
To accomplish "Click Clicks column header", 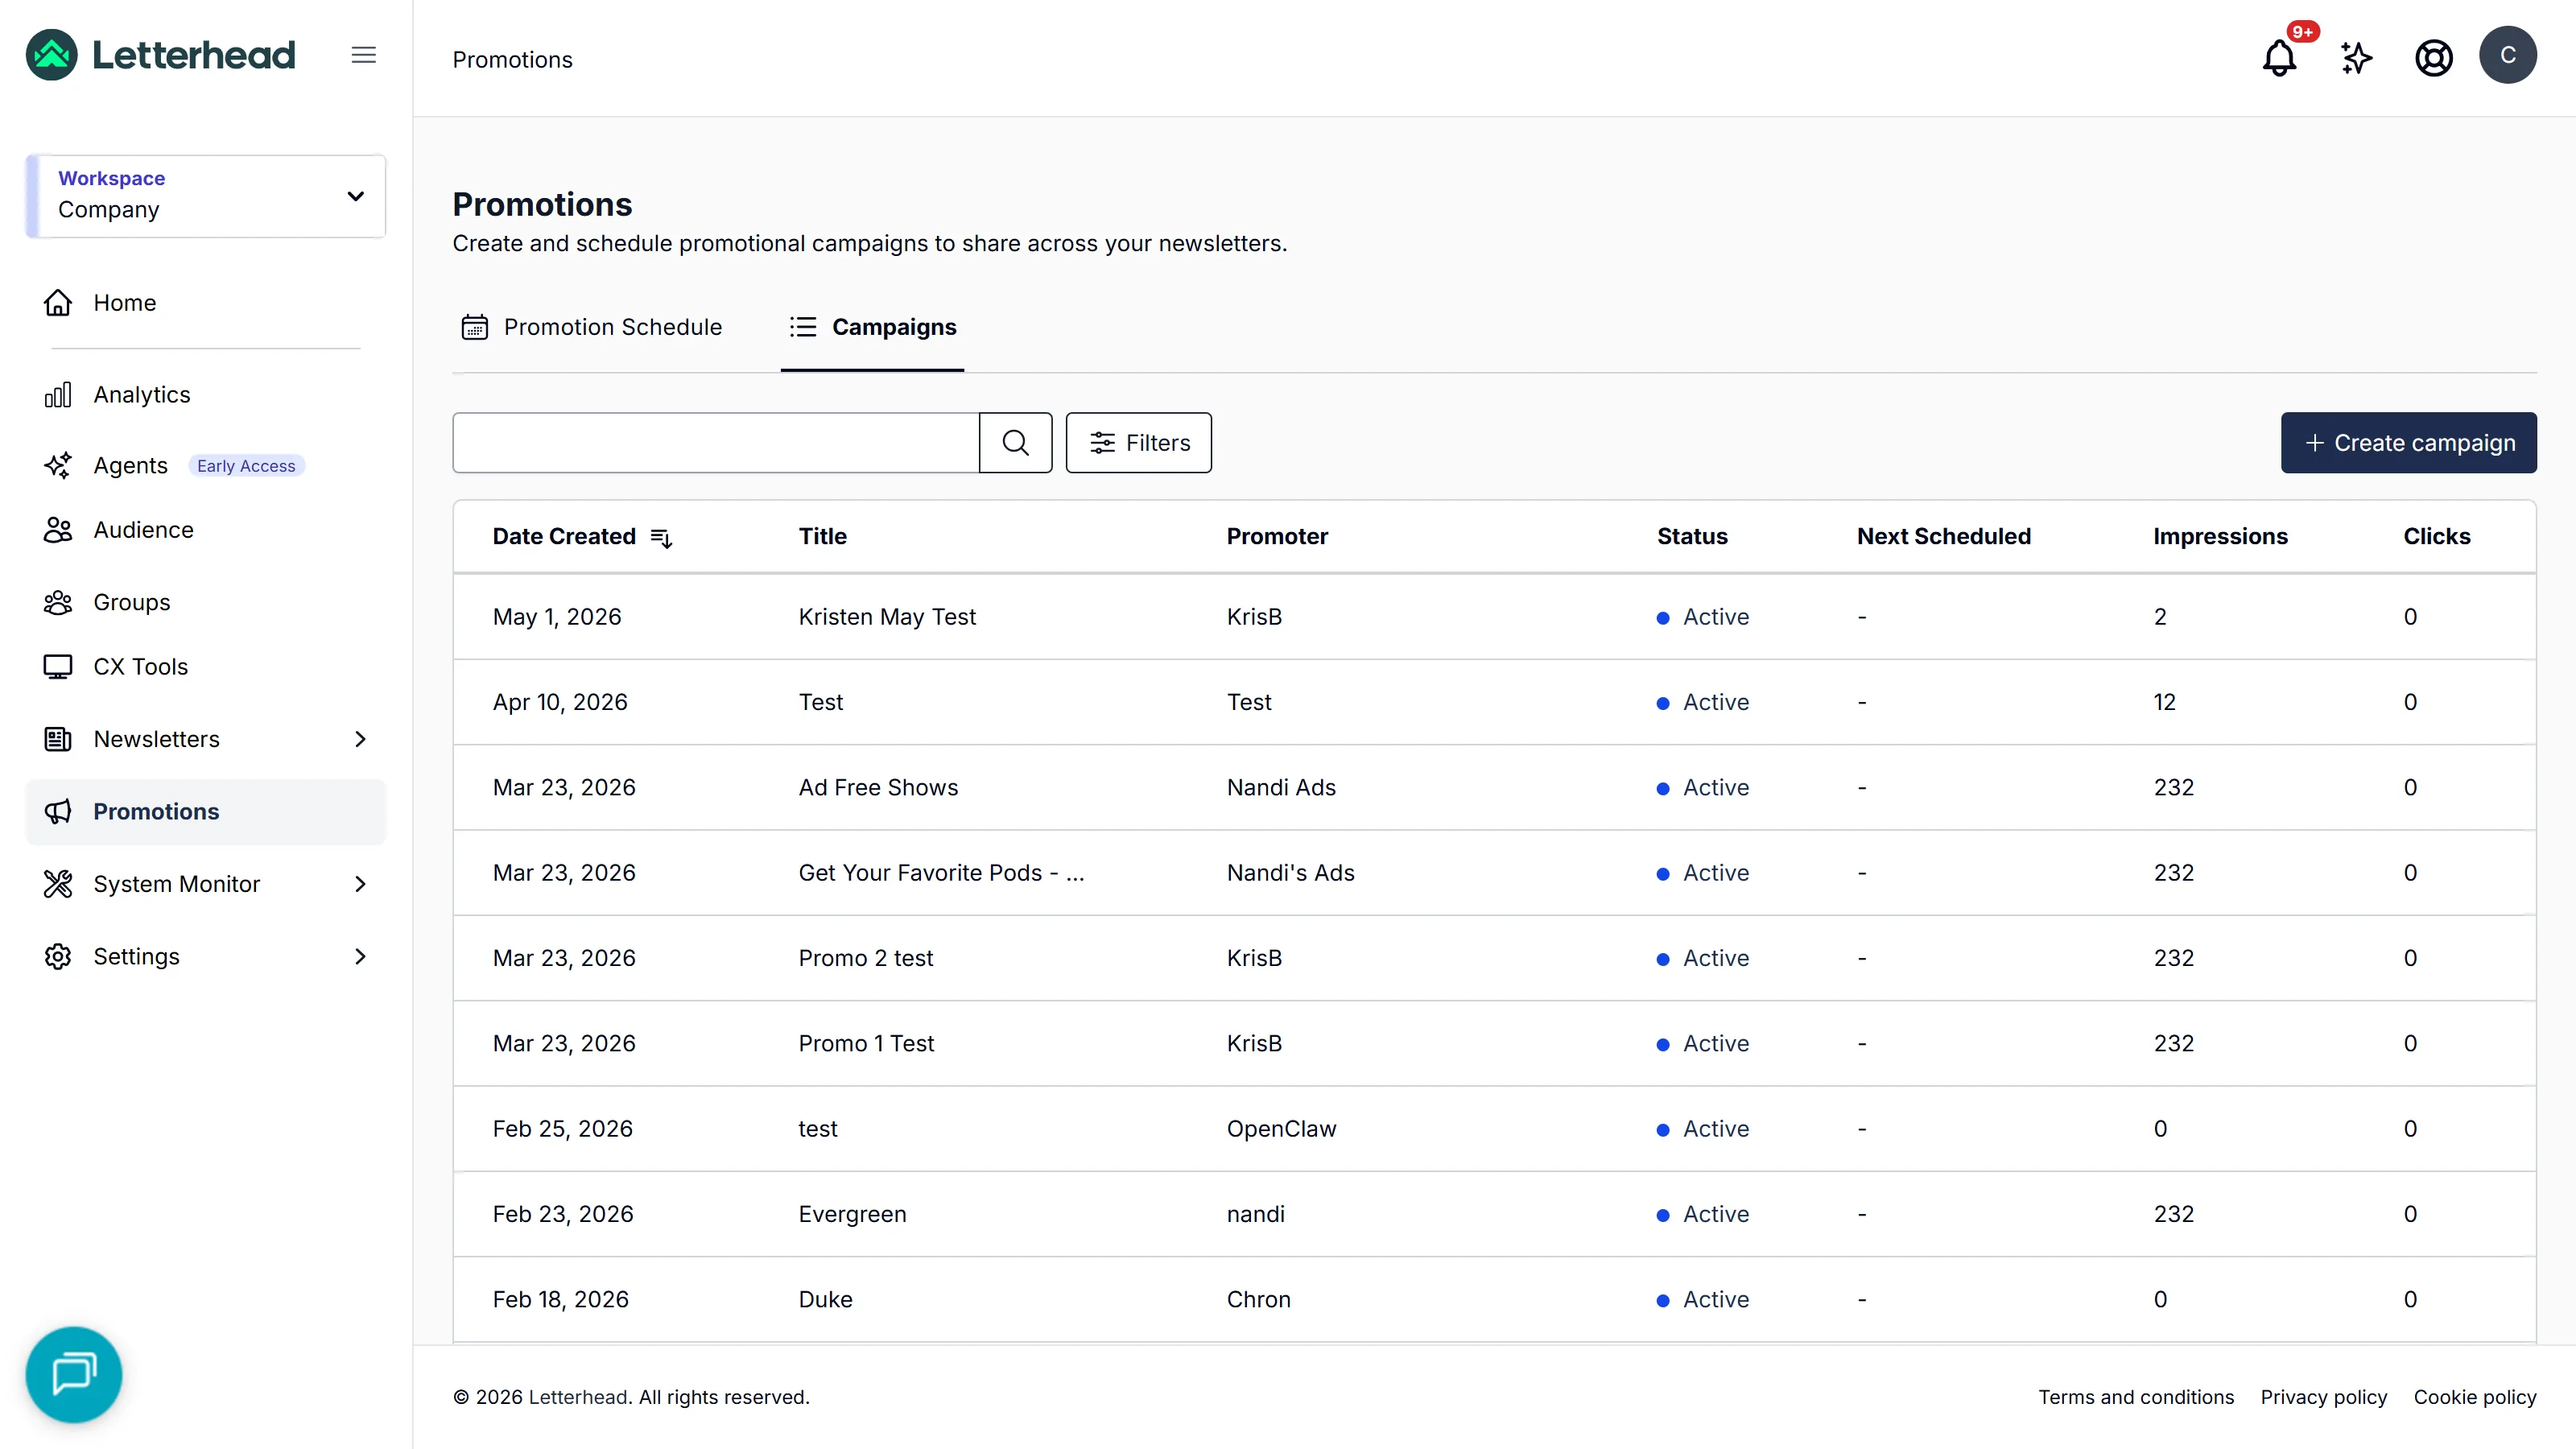I will 2436,536.
